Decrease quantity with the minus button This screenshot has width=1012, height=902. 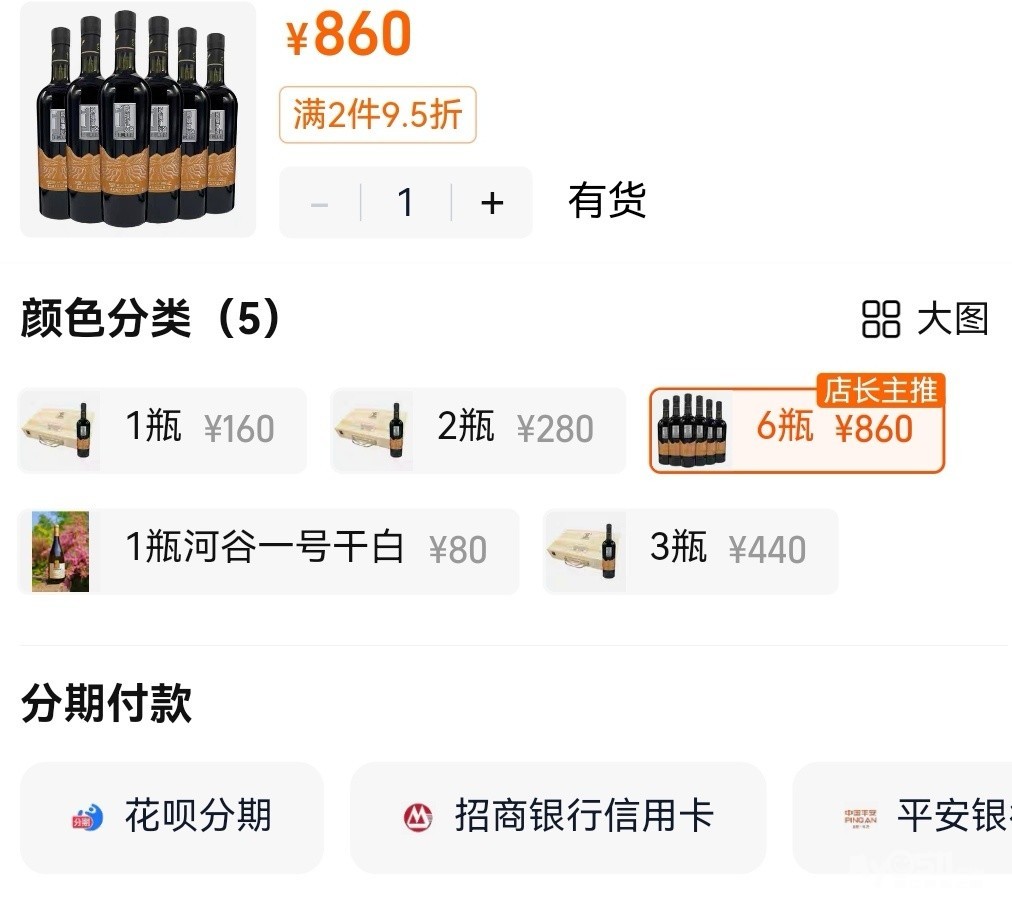319,203
